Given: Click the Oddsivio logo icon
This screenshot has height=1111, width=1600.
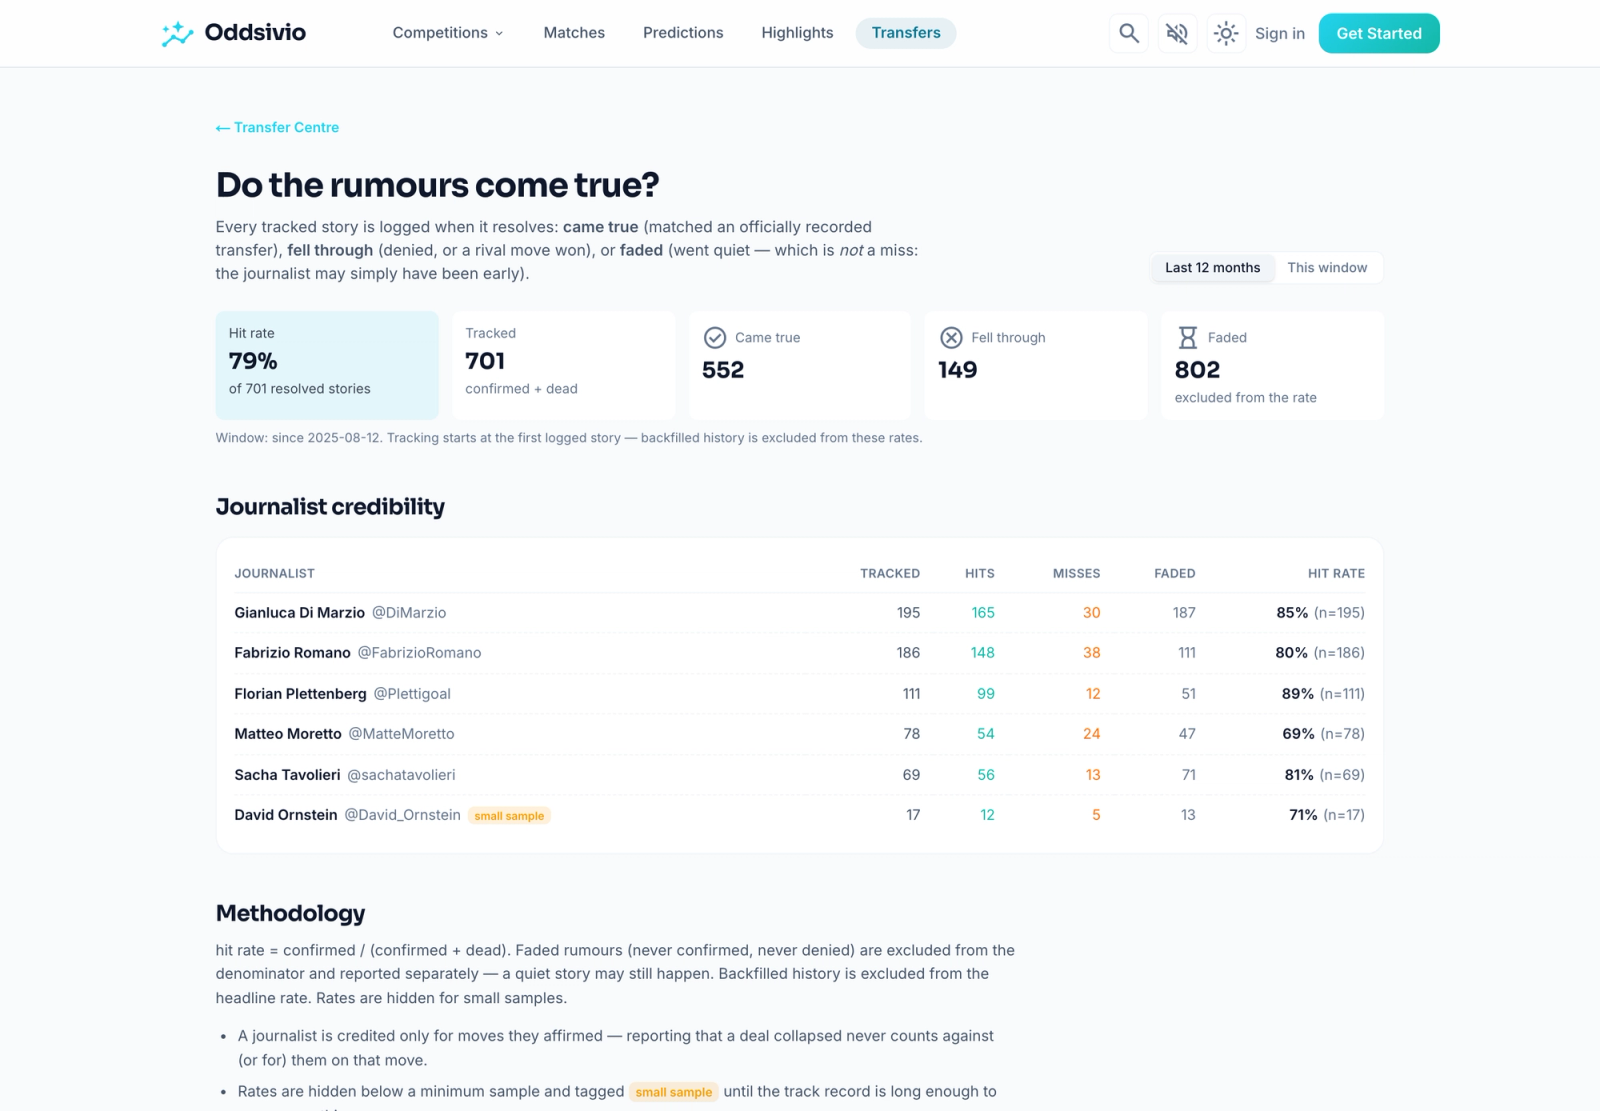Looking at the screenshot, I should (177, 33).
